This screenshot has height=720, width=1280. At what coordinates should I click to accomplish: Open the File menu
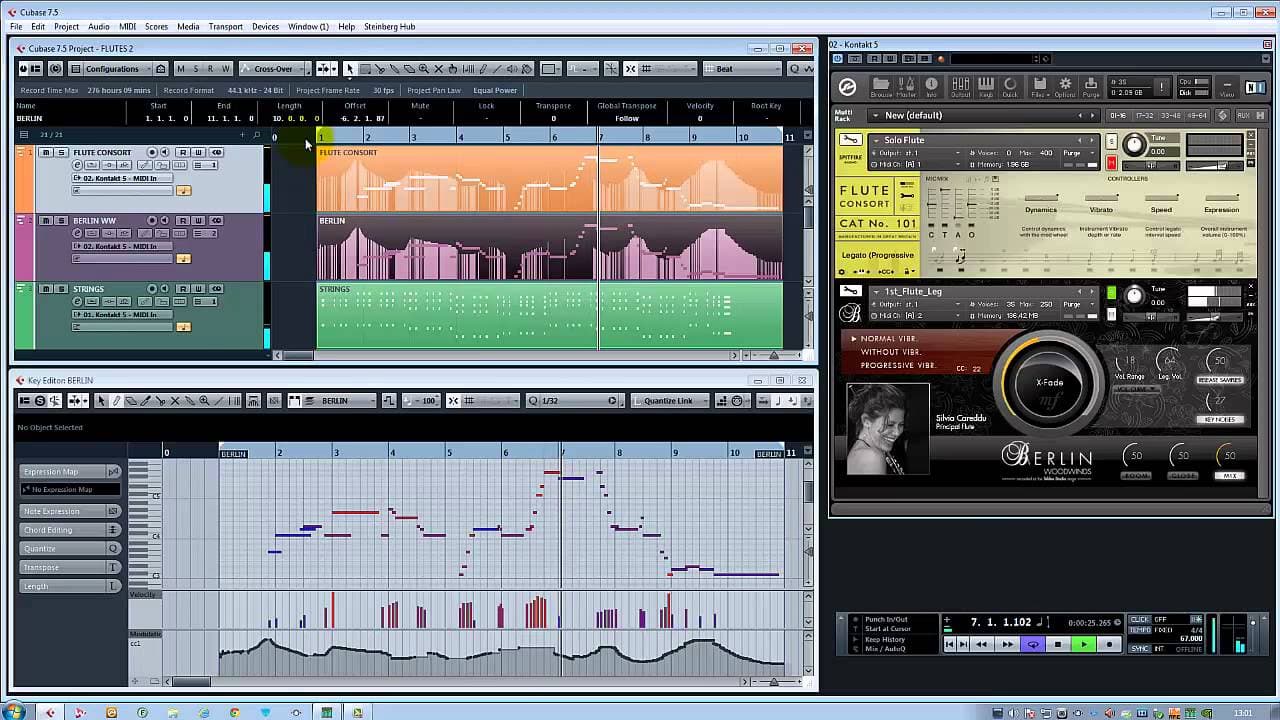(16, 26)
